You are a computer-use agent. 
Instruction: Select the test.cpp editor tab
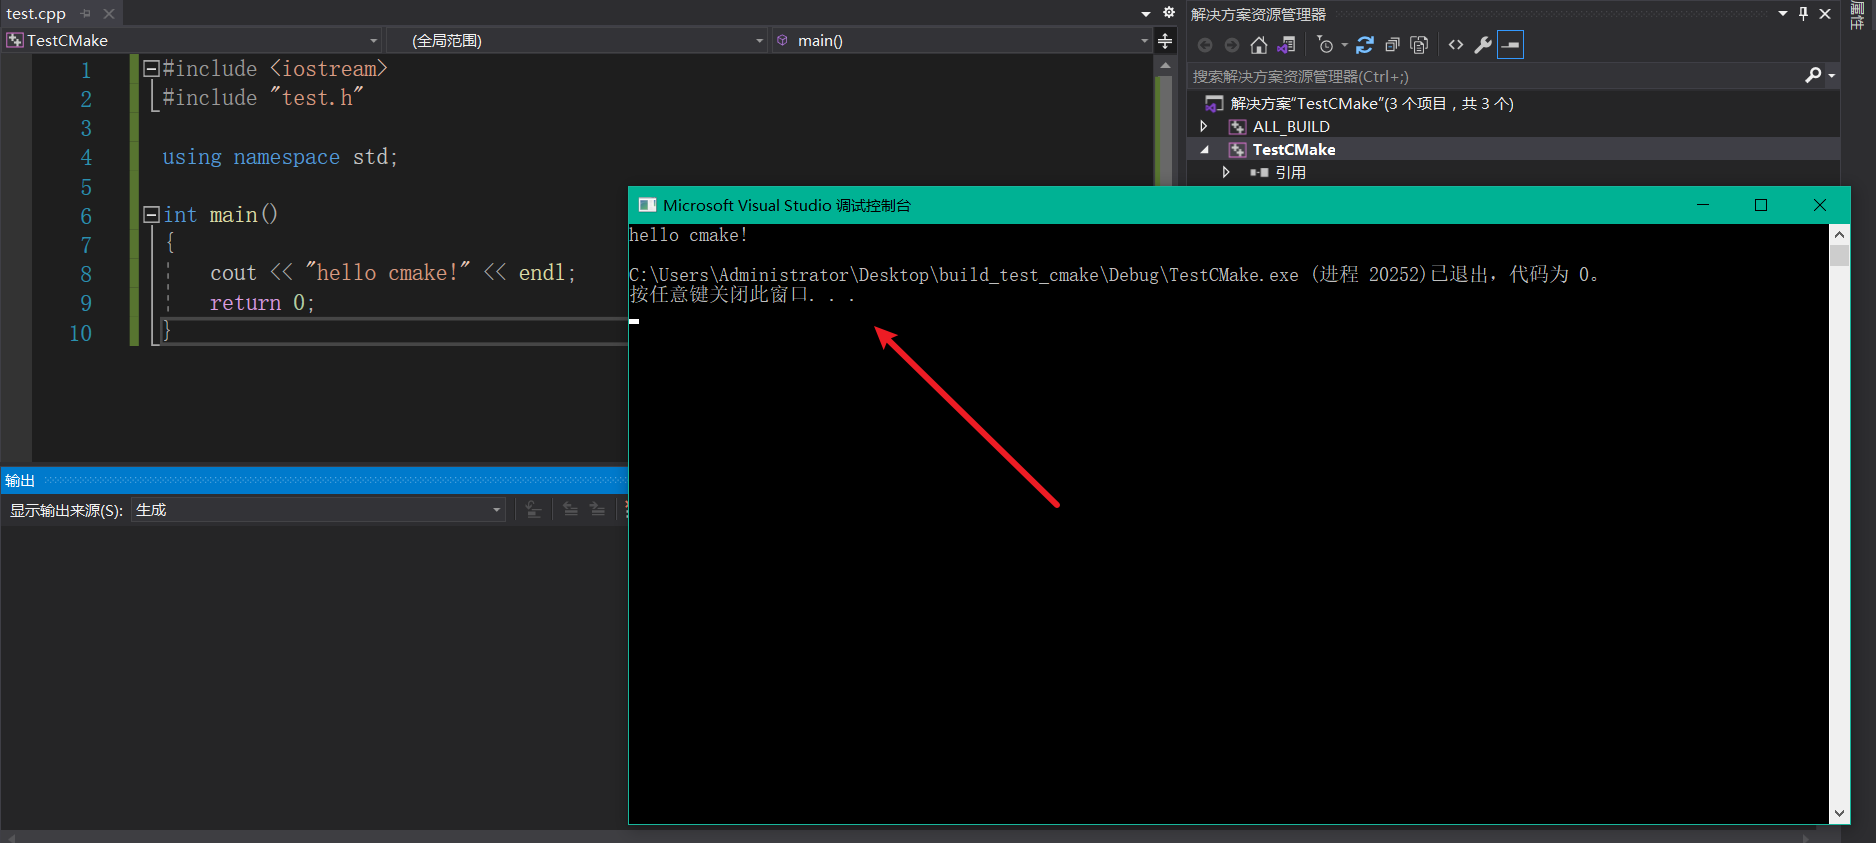click(36, 14)
